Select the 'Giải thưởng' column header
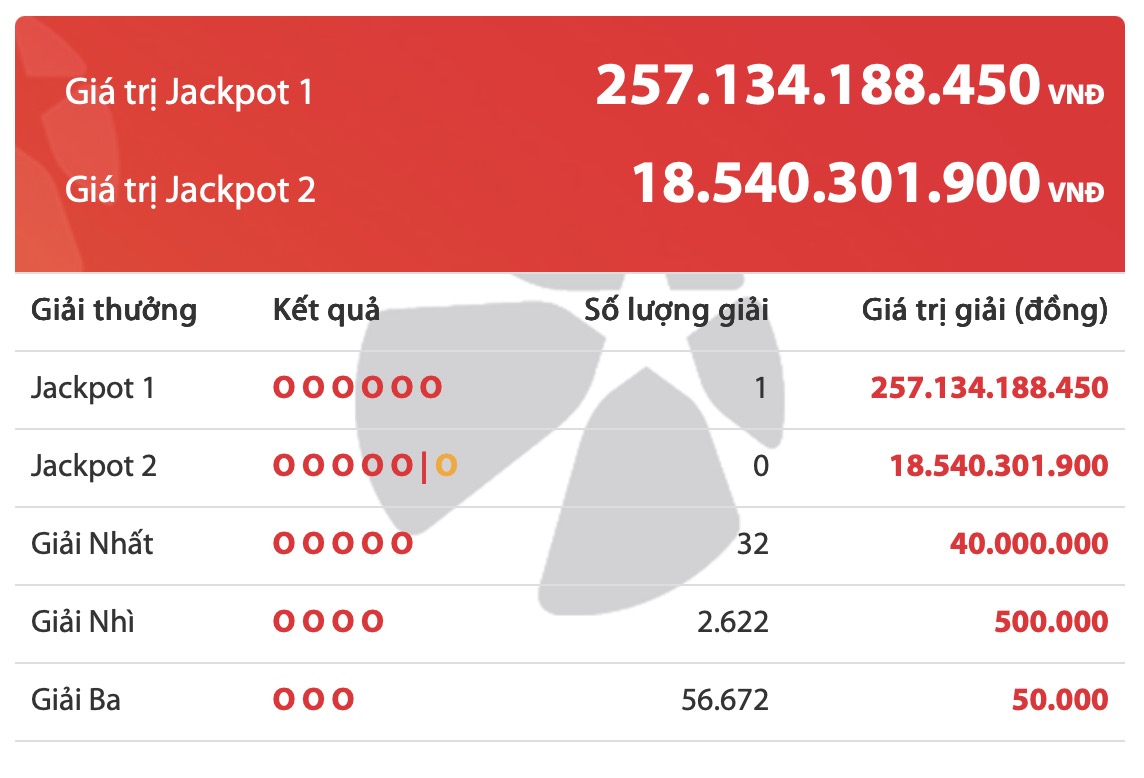This screenshot has height=778, width=1144. click(x=114, y=310)
